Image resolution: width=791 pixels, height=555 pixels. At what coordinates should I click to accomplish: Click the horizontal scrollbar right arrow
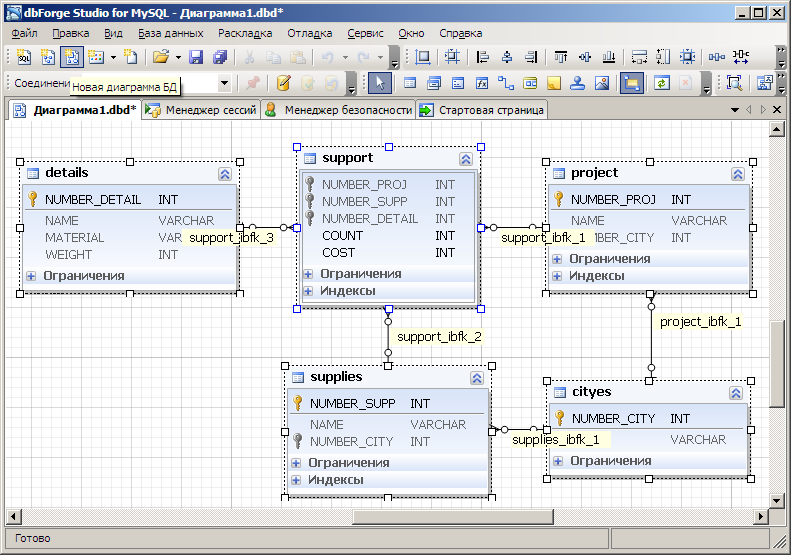pos(760,516)
